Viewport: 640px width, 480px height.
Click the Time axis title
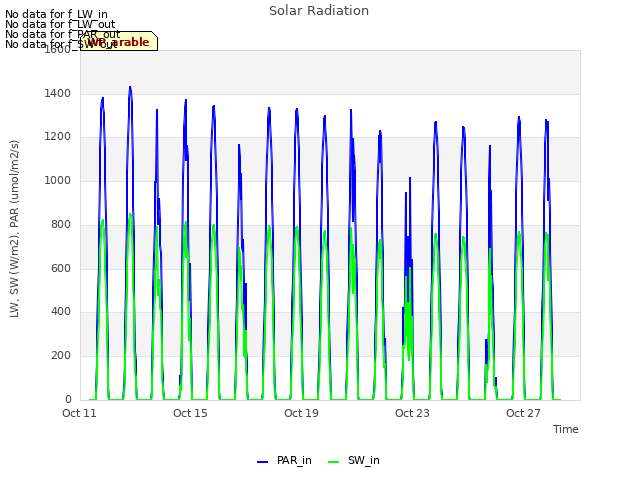(x=566, y=429)
